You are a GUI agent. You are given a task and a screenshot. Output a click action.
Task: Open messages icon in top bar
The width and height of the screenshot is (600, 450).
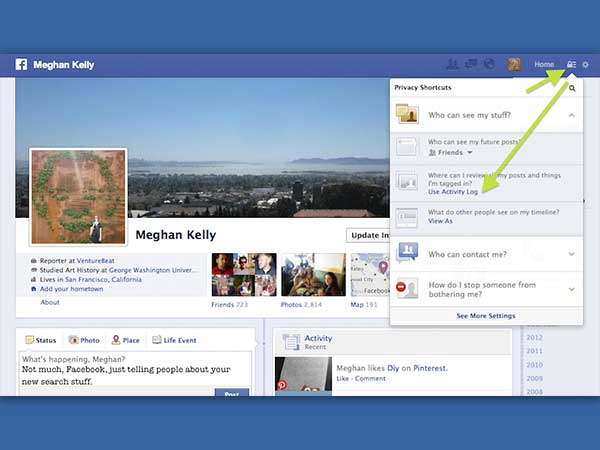click(x=470, y=64)
